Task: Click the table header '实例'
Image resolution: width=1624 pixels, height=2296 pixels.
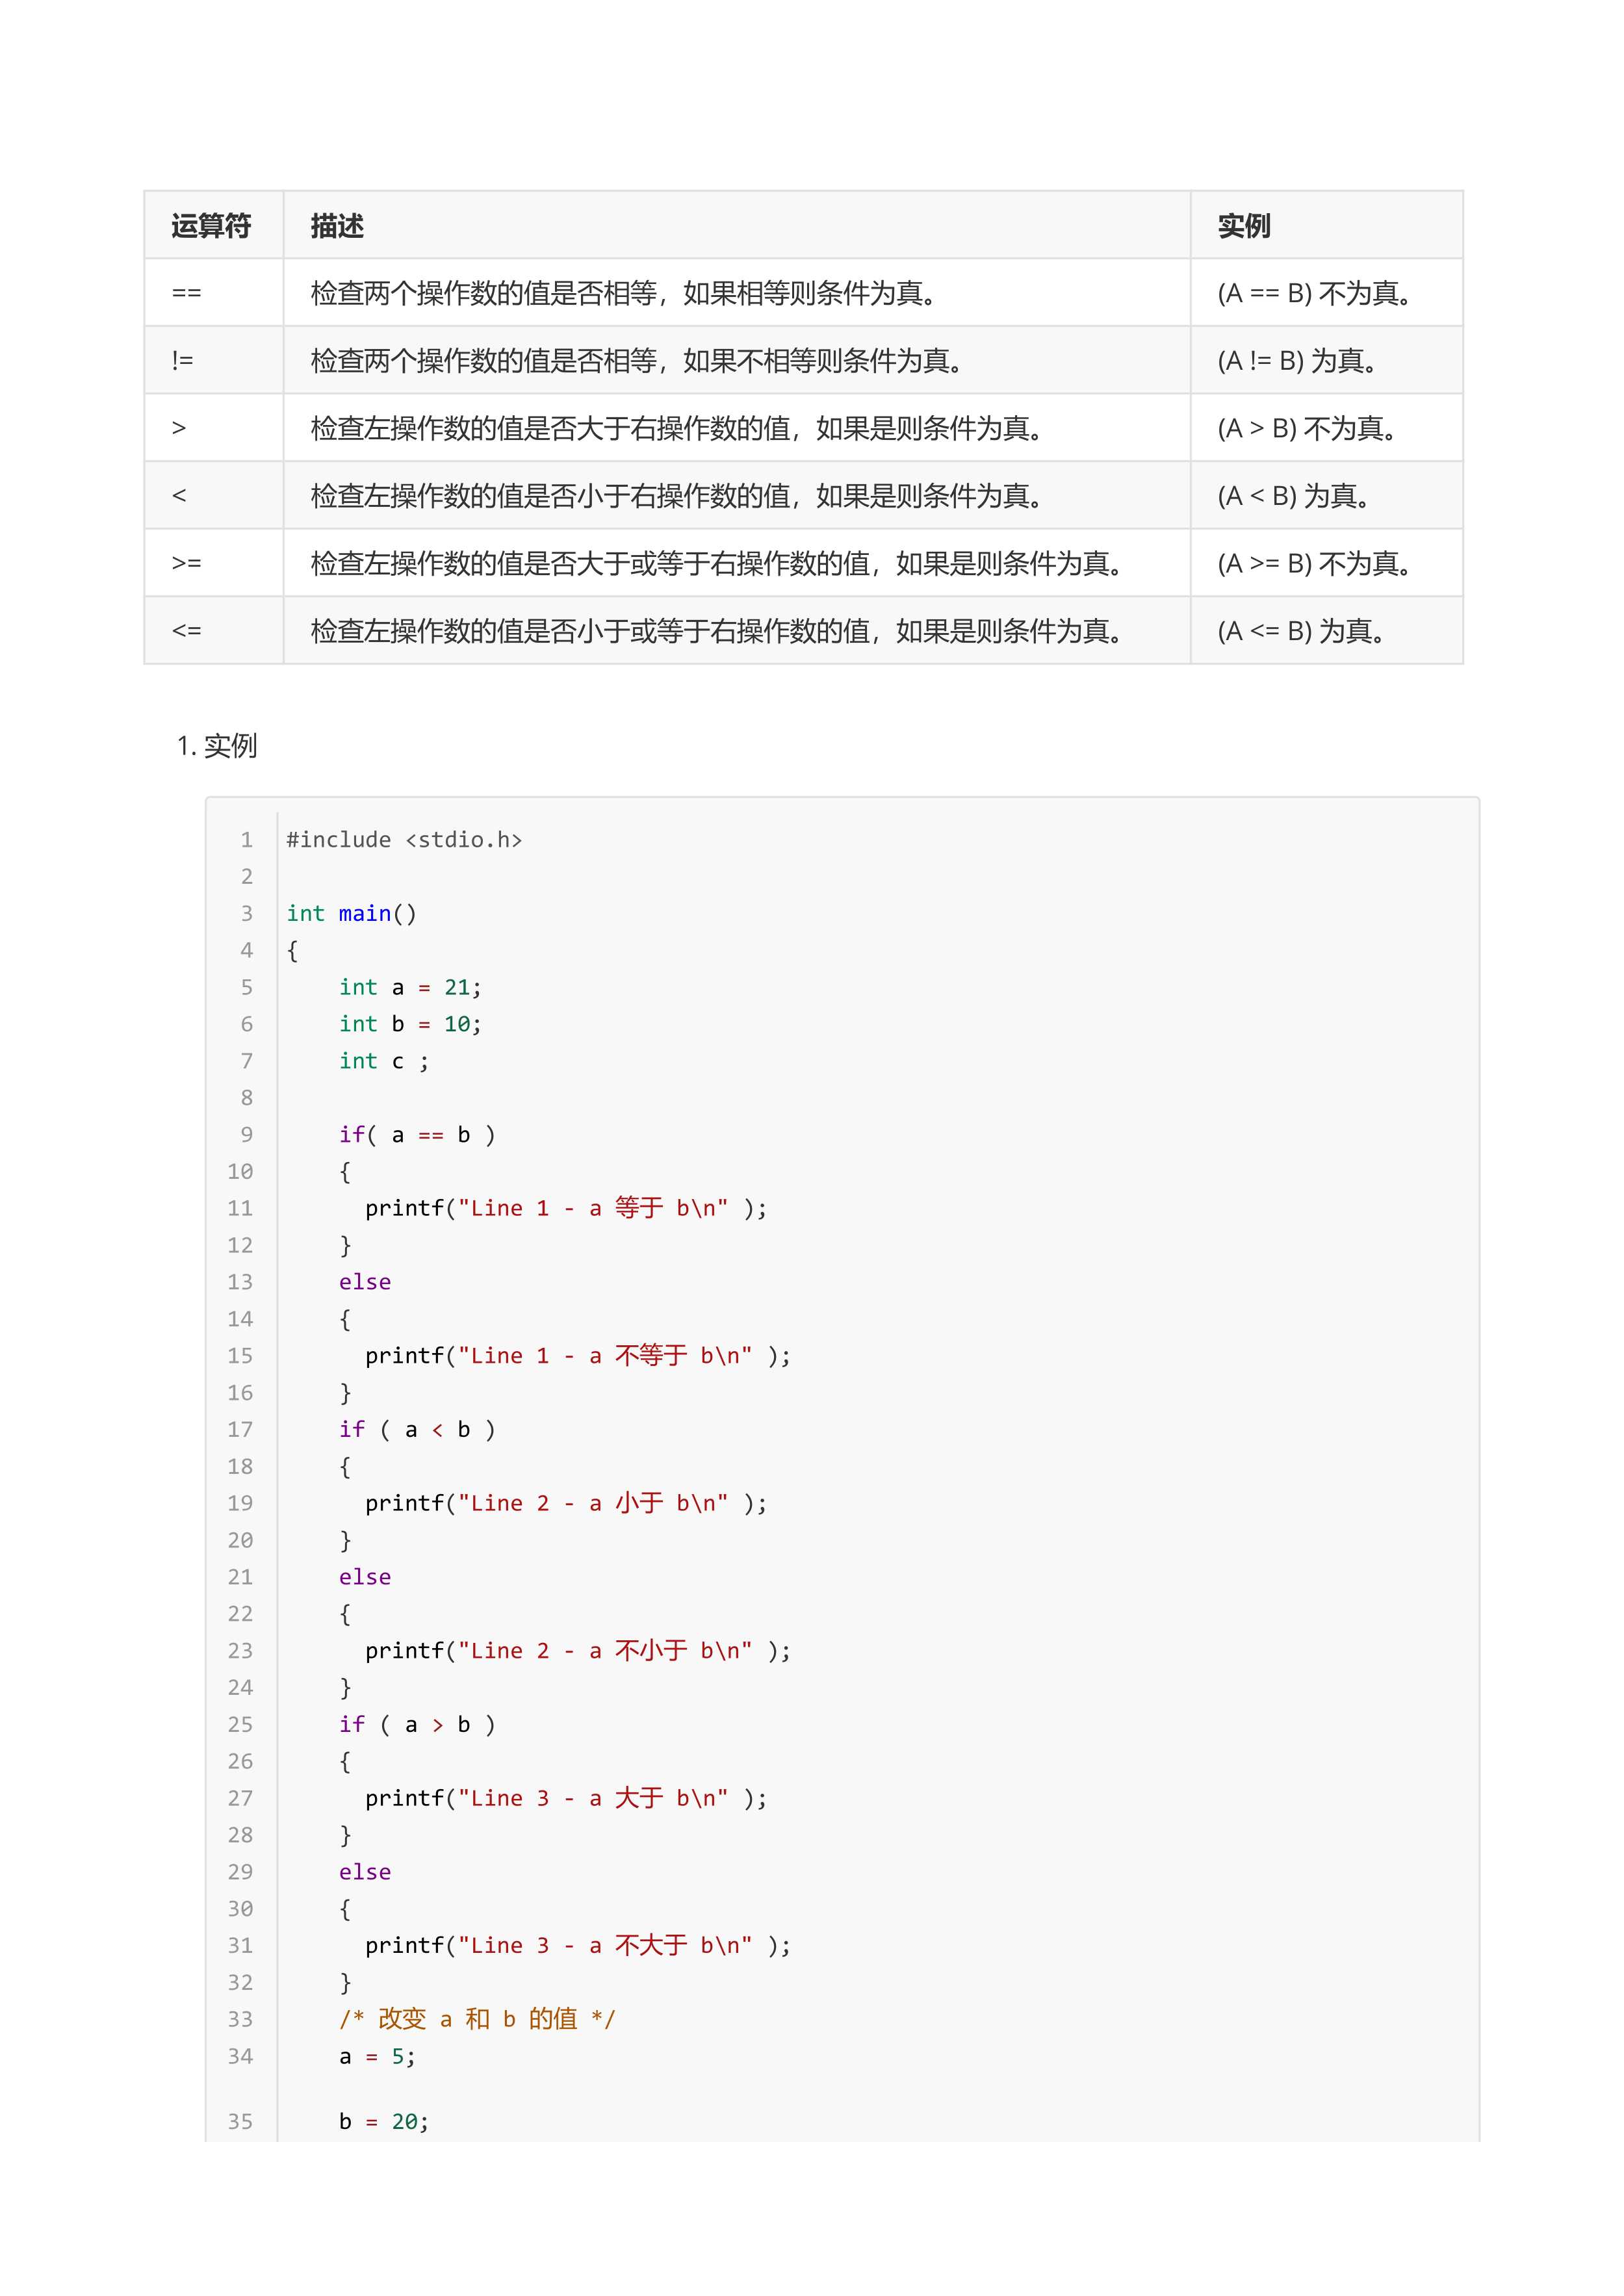Action: pyautogui.click(x=1244, y=226)
